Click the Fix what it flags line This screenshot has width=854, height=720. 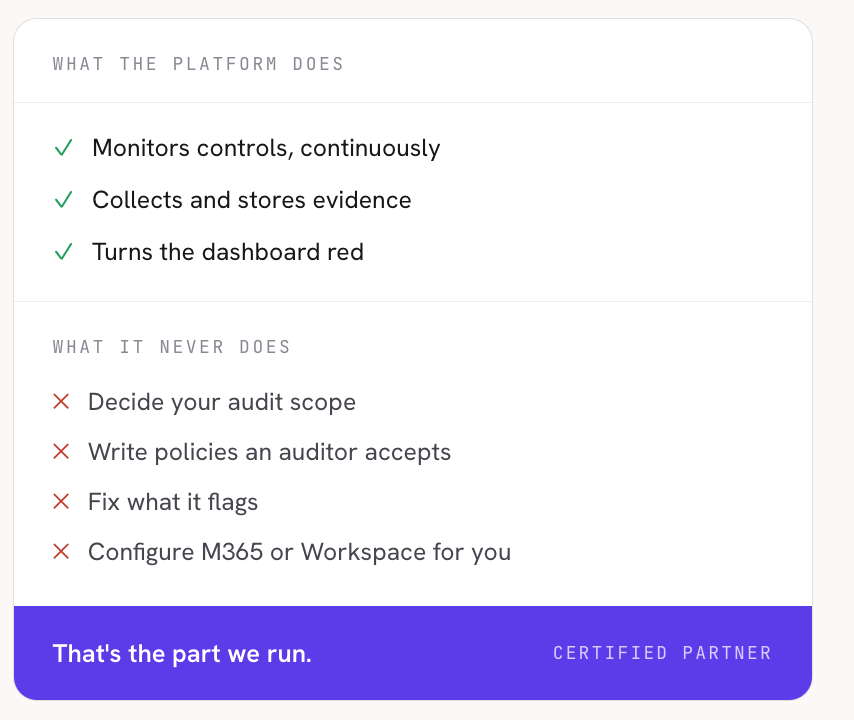(x=173, y=502)
